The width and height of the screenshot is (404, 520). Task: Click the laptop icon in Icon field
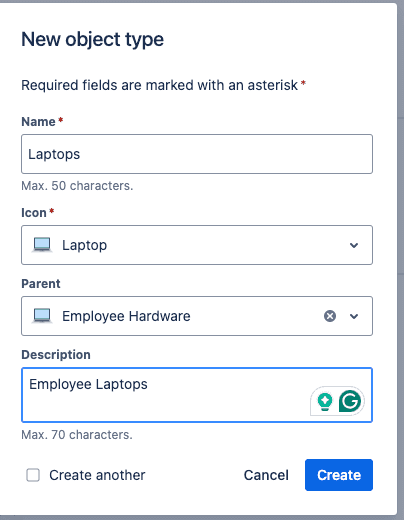tap(42, 245)
